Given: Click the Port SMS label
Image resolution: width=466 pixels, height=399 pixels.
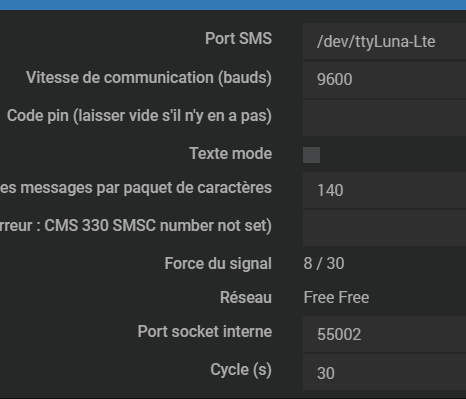Looking at the screenshot, I should point(238,38).
